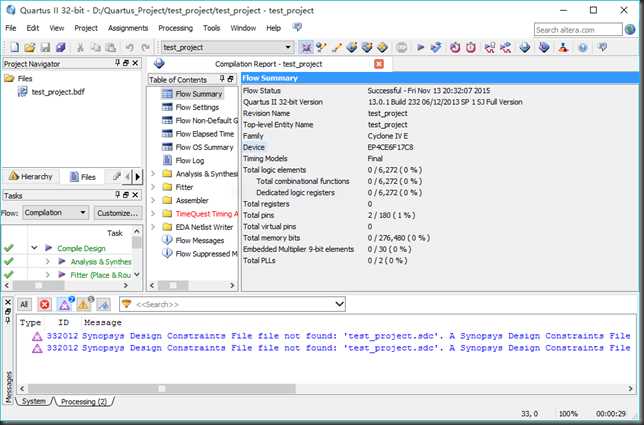Toggle the purple critical warning filter
The height and width of the screenshot is (425, 644).
click(x=64, y=304)
